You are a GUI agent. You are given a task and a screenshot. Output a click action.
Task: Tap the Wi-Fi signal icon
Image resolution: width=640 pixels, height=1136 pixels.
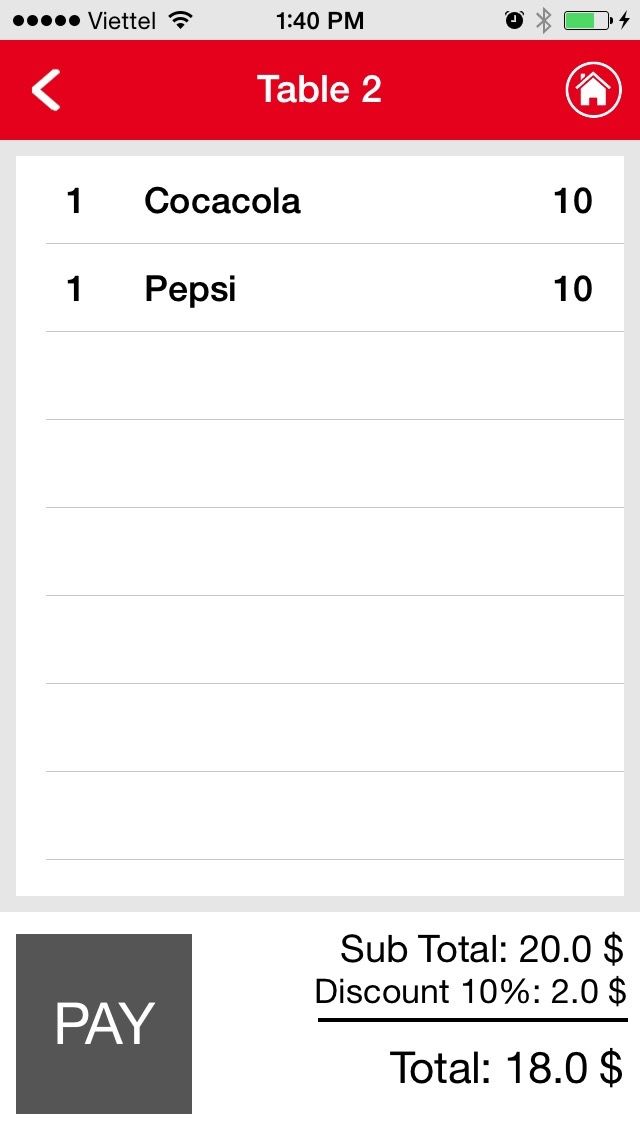coord(181,20)
